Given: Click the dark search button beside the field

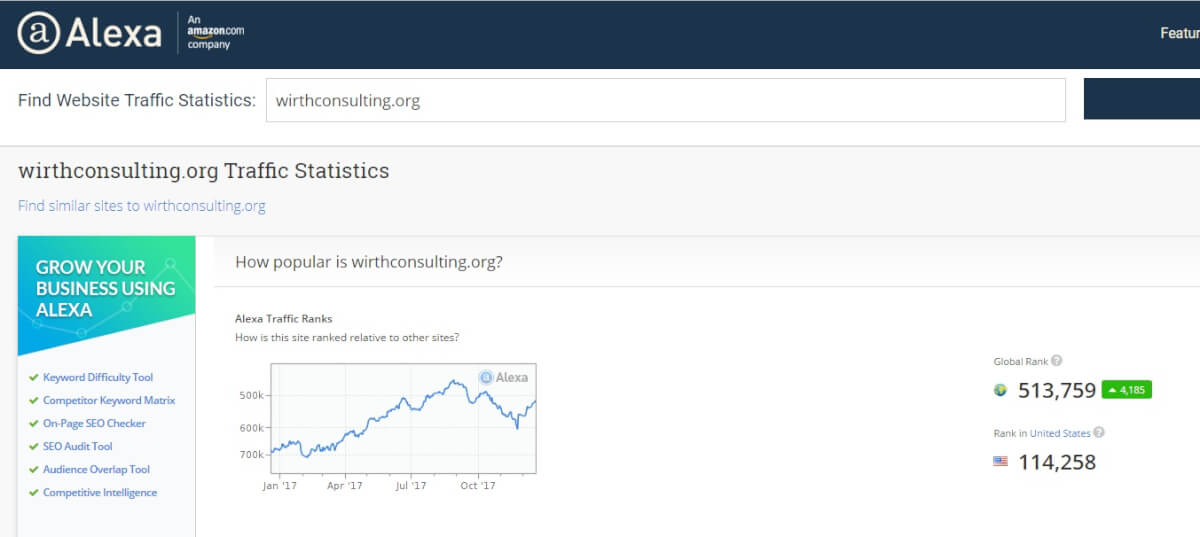Looking at the screenshot, I should click(1142, 99).
